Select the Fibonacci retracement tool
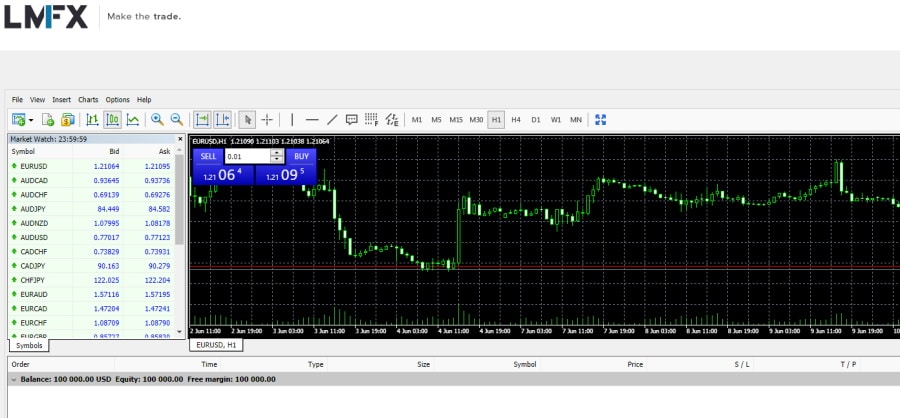 [372, 119]
